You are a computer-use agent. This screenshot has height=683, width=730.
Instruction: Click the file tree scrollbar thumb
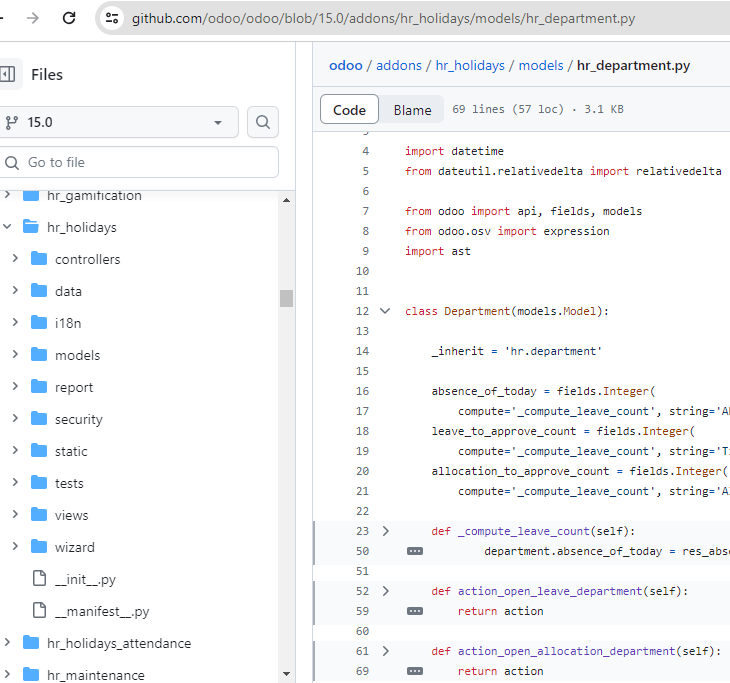tap(286, 298)
